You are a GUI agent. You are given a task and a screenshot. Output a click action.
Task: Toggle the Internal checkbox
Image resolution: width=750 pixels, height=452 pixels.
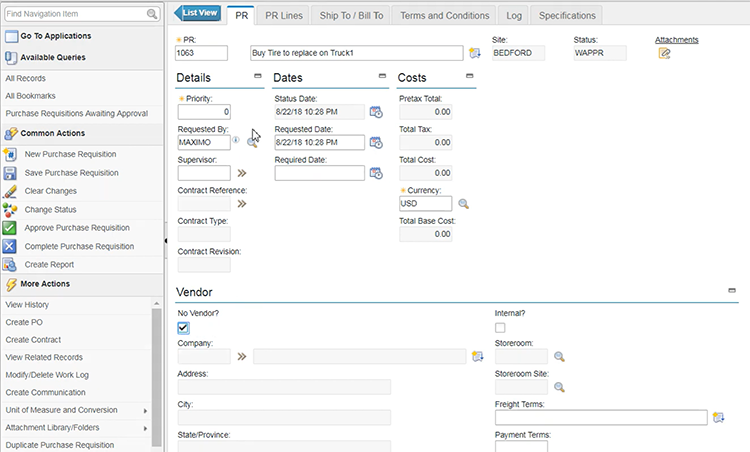(500, 328)
